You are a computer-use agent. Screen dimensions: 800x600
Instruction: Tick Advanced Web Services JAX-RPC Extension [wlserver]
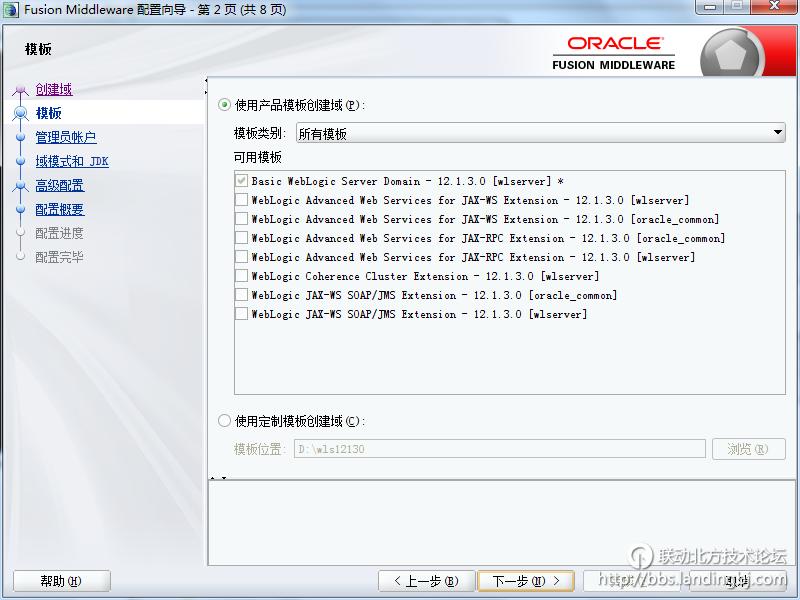tap(241, 257)
